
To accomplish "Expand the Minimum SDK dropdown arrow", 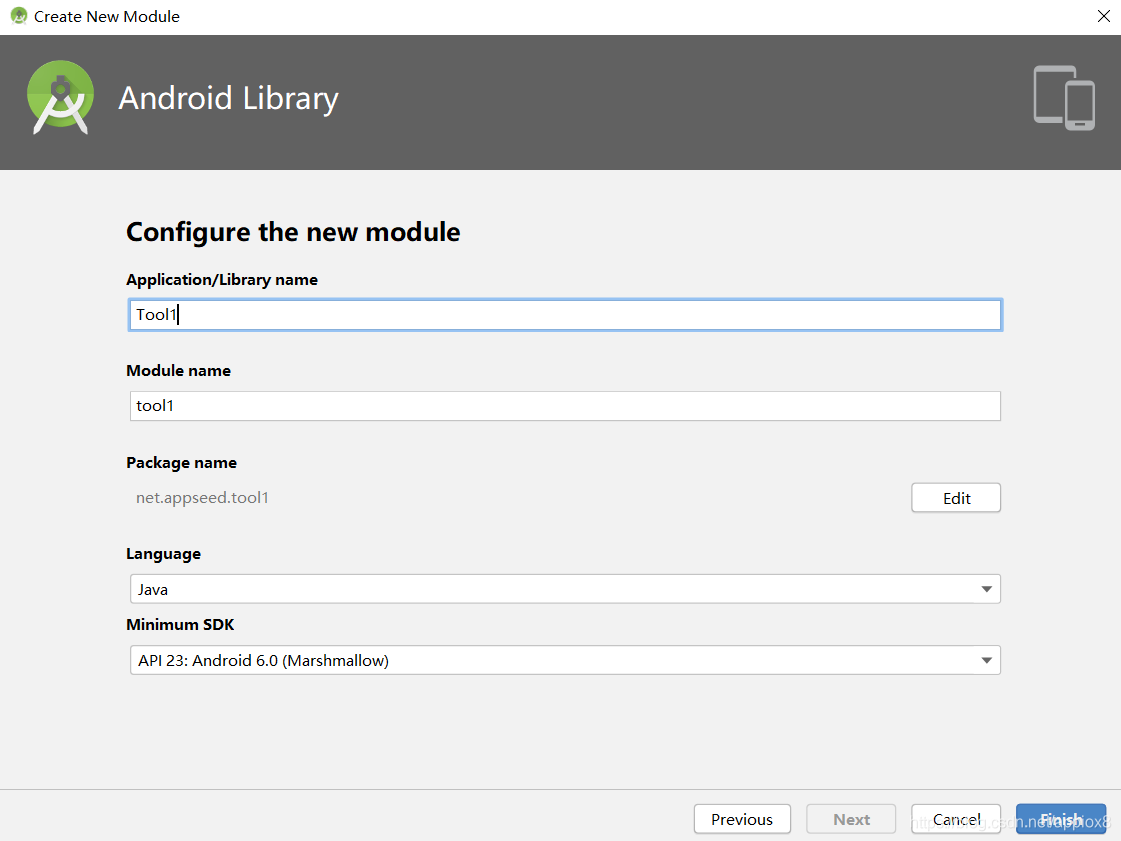I will click(x=987, y=660).
